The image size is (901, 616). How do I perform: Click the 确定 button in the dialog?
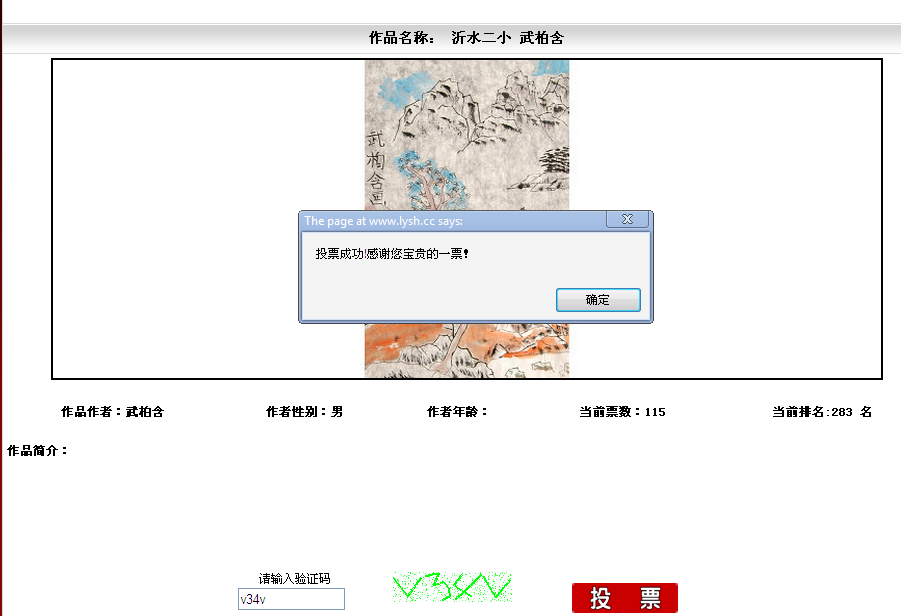pyautogui.click(x=598, y=300)
